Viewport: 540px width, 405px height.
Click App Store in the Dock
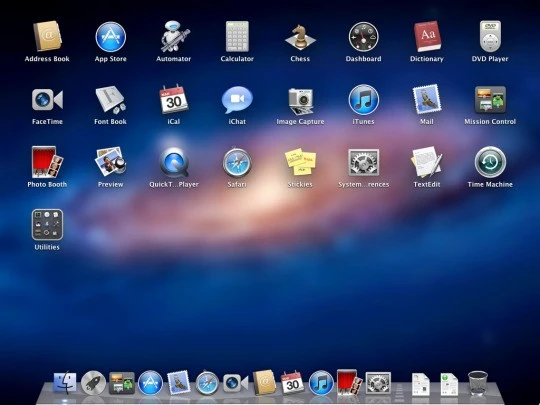(x=150, y=383)
